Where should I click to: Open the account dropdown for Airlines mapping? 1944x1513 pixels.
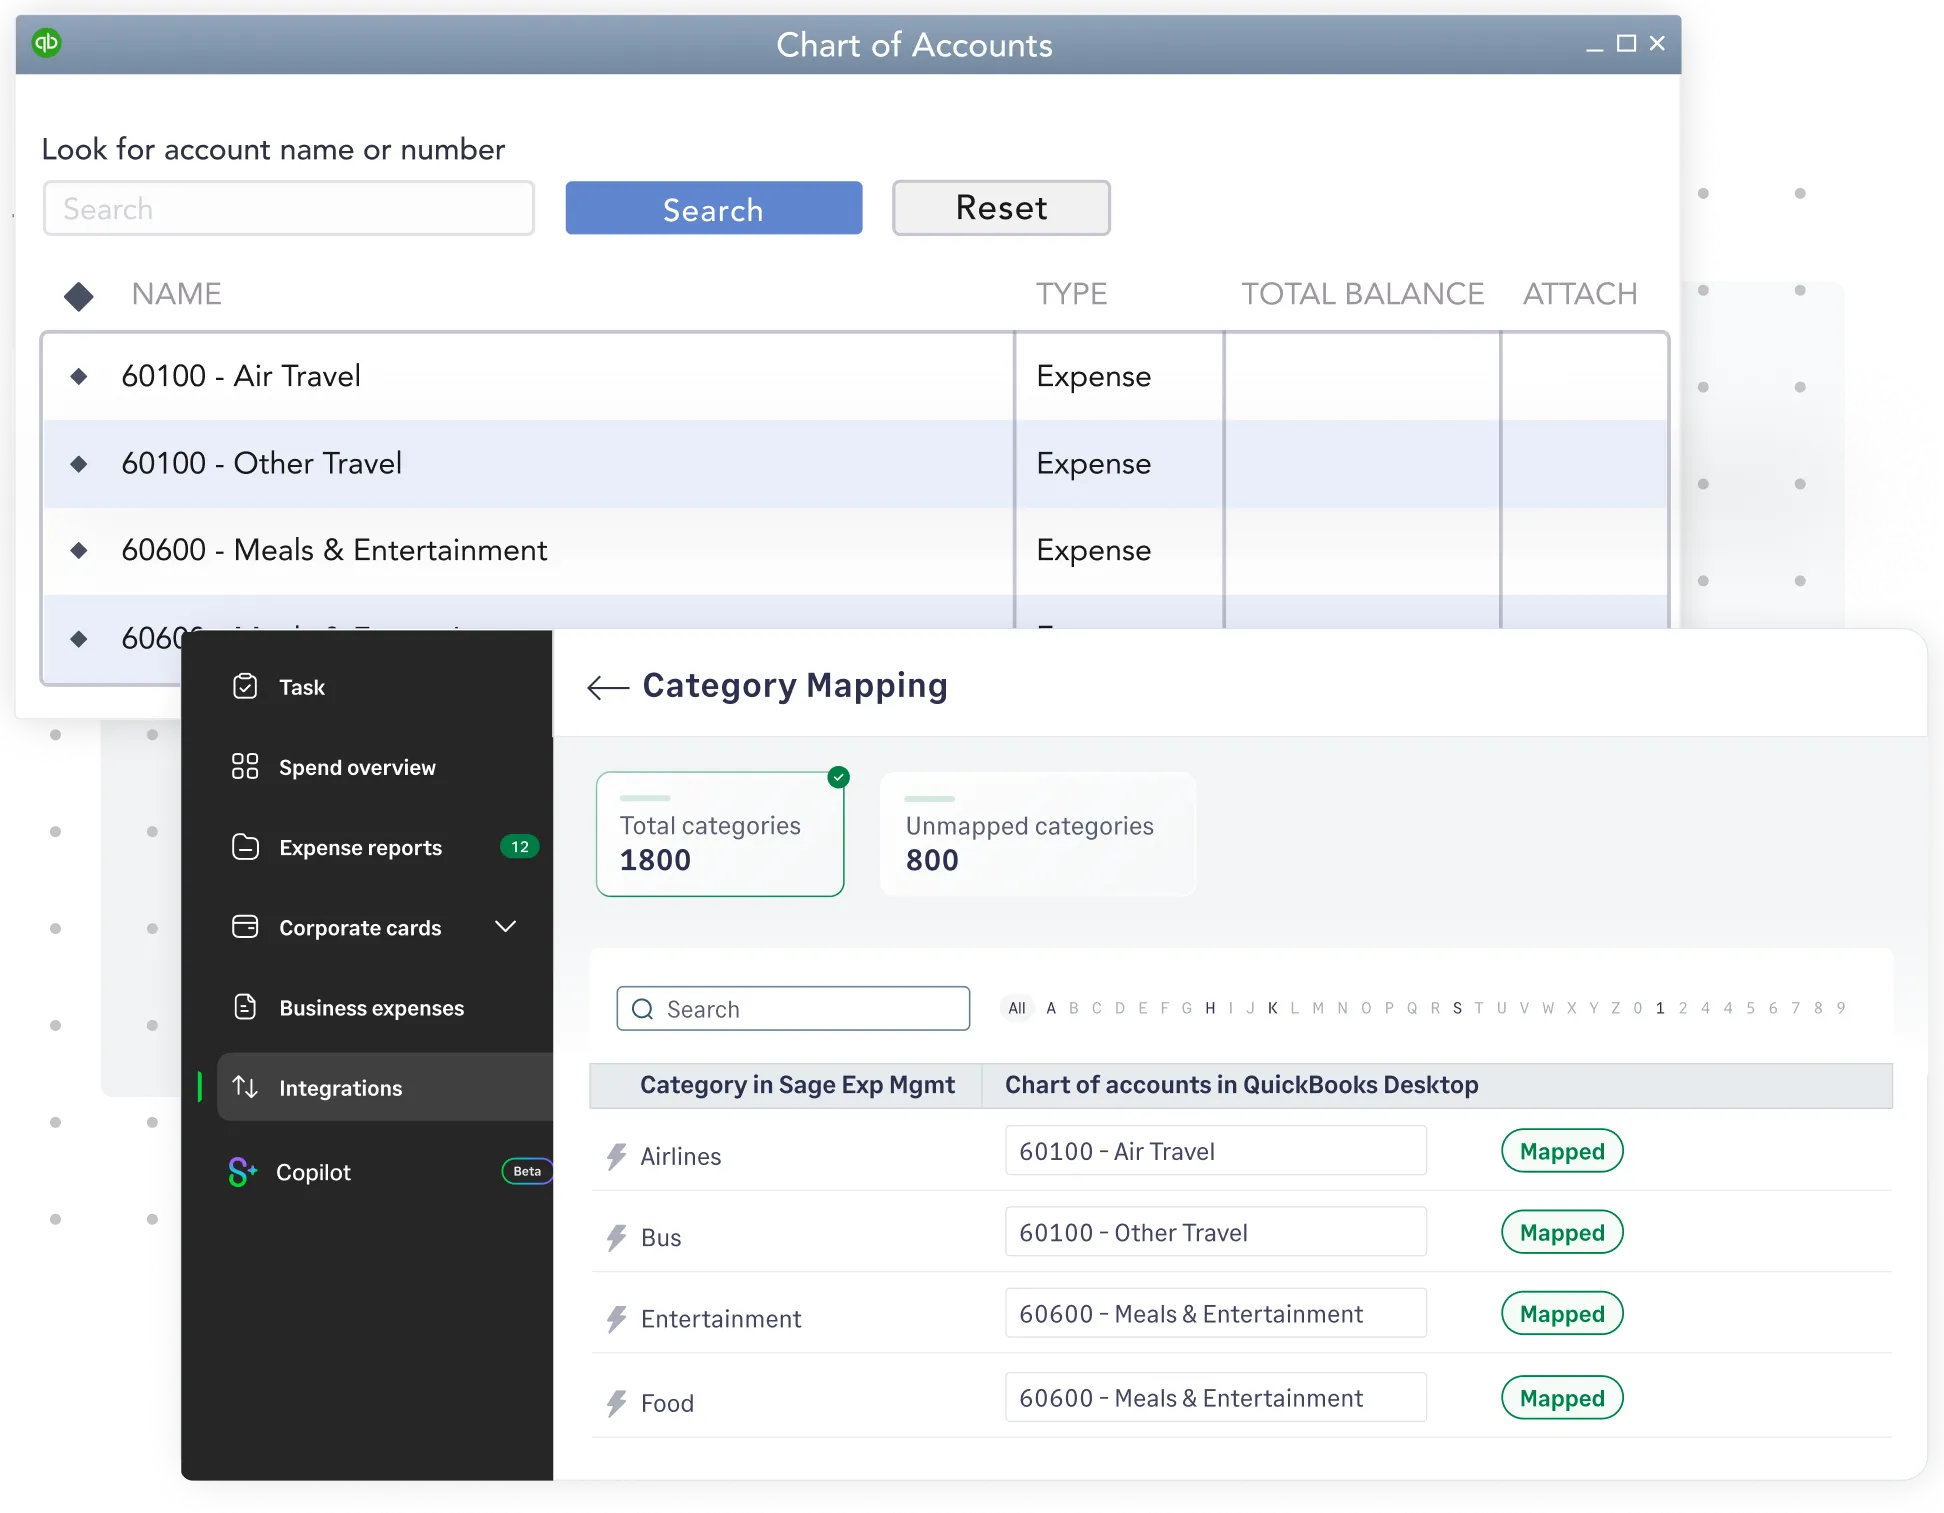1215,1151
